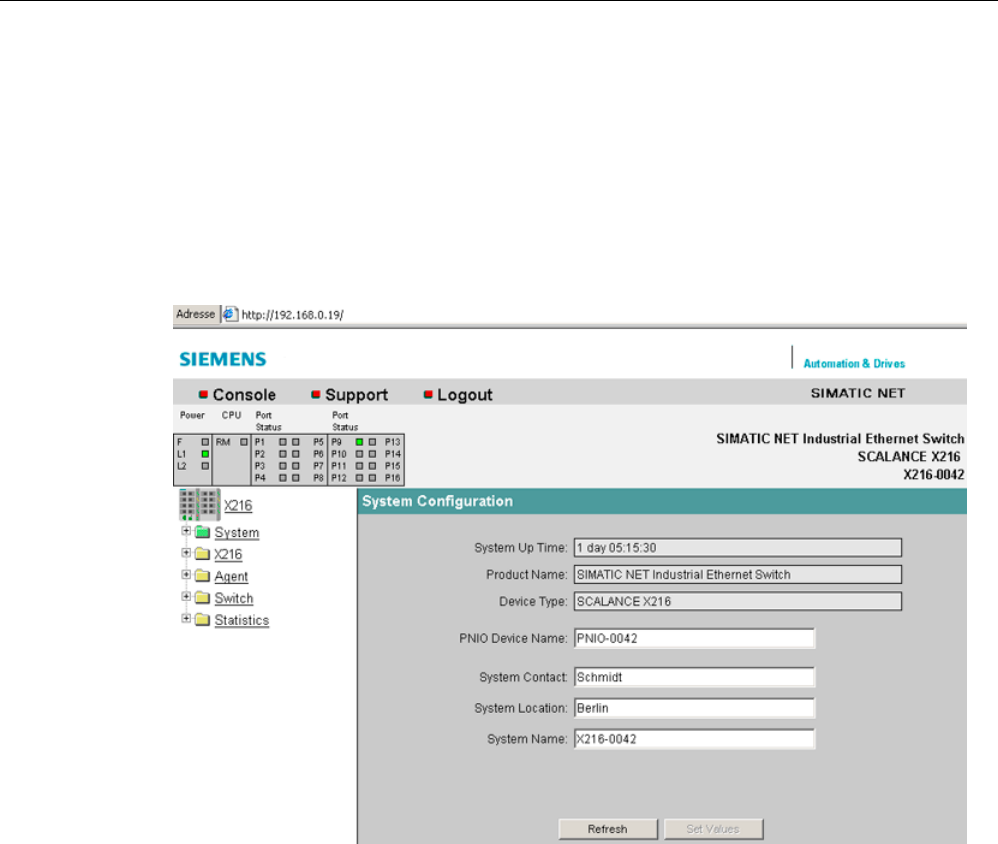Viewport: 998px width, 844px height.
Task: Click Logout in the top menu
Action: coord(465,395)
